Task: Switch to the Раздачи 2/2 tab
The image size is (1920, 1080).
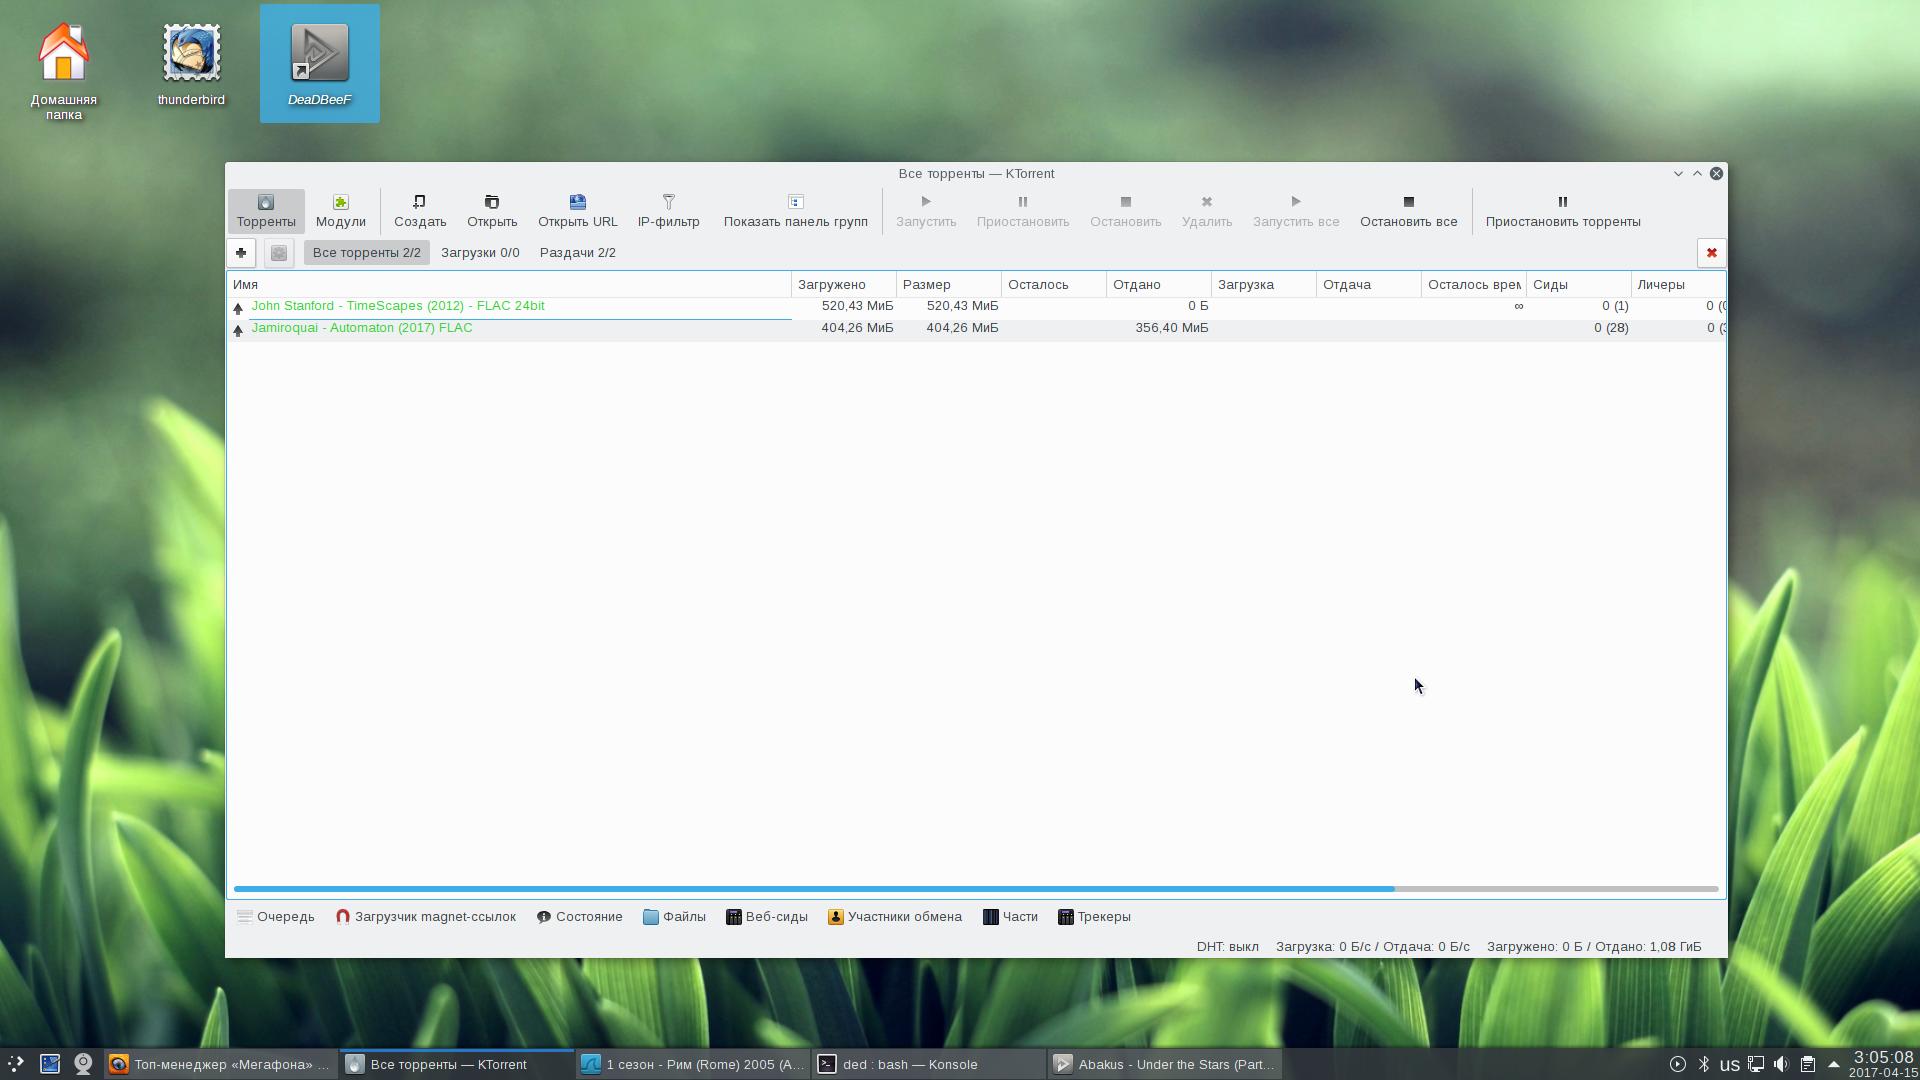Action: point(578,253)
